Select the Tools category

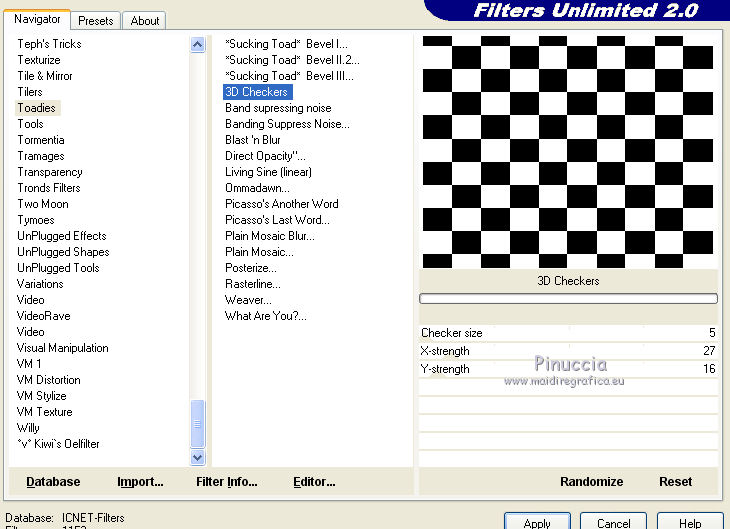30,124
